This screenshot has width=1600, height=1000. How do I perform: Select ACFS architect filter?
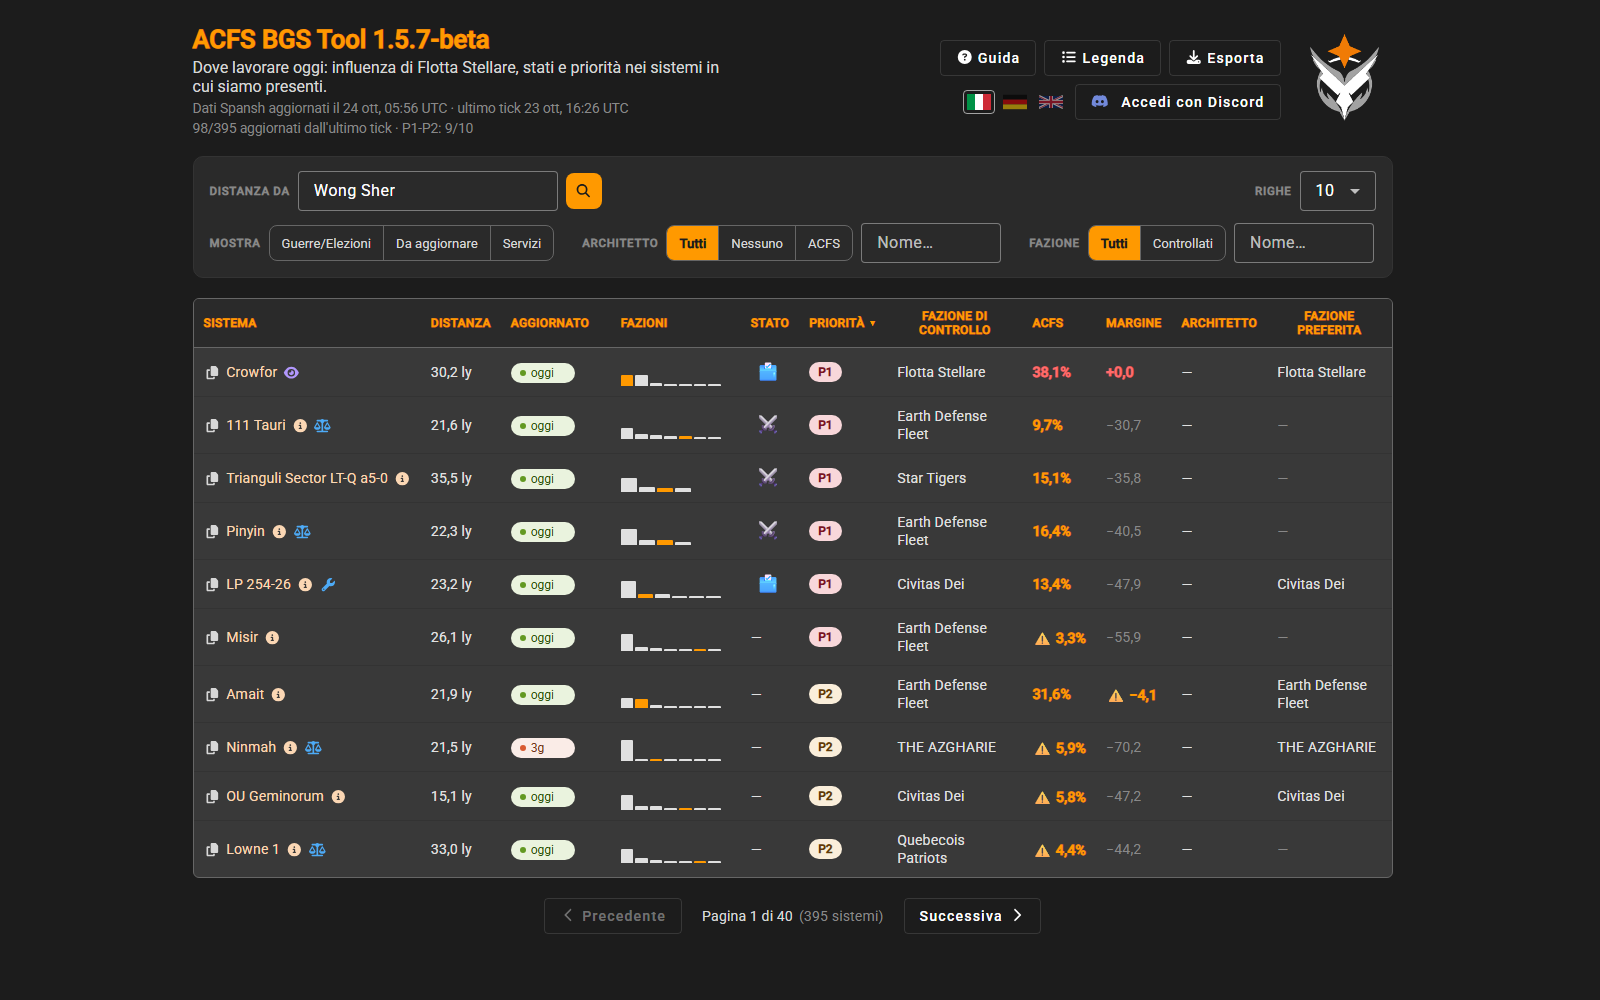(824, 243)
